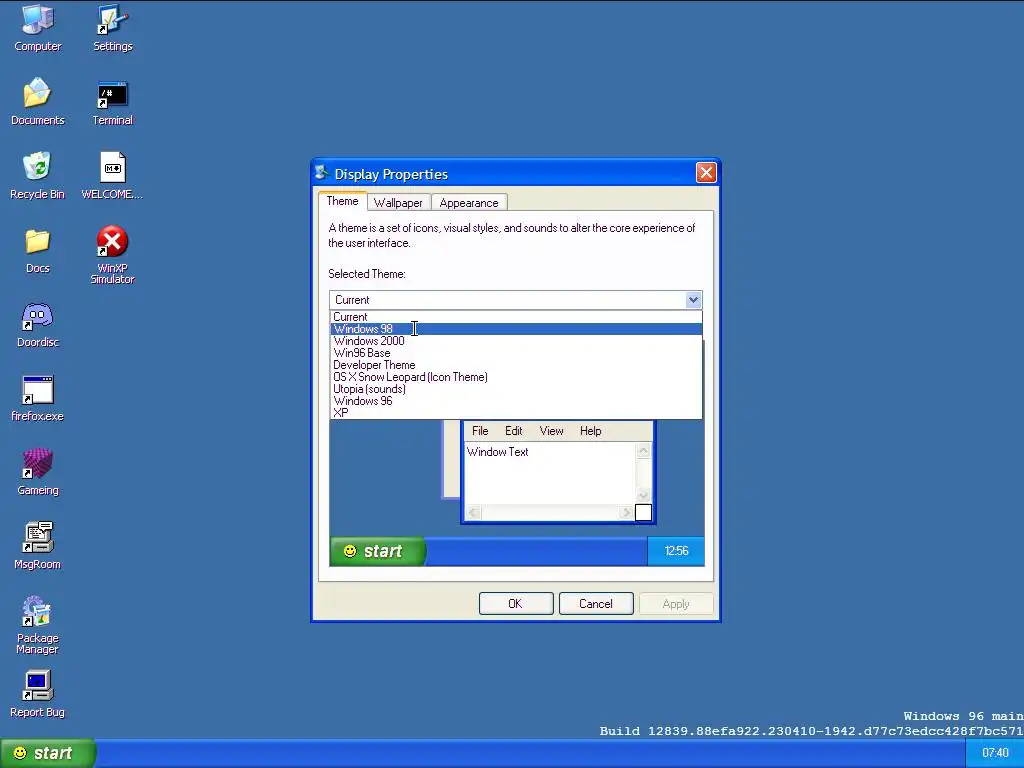This screenshot has height=768, width=1024.
Task: Close the Display Properties dialog
Action: pyautogui.click(x=706, y=172)
